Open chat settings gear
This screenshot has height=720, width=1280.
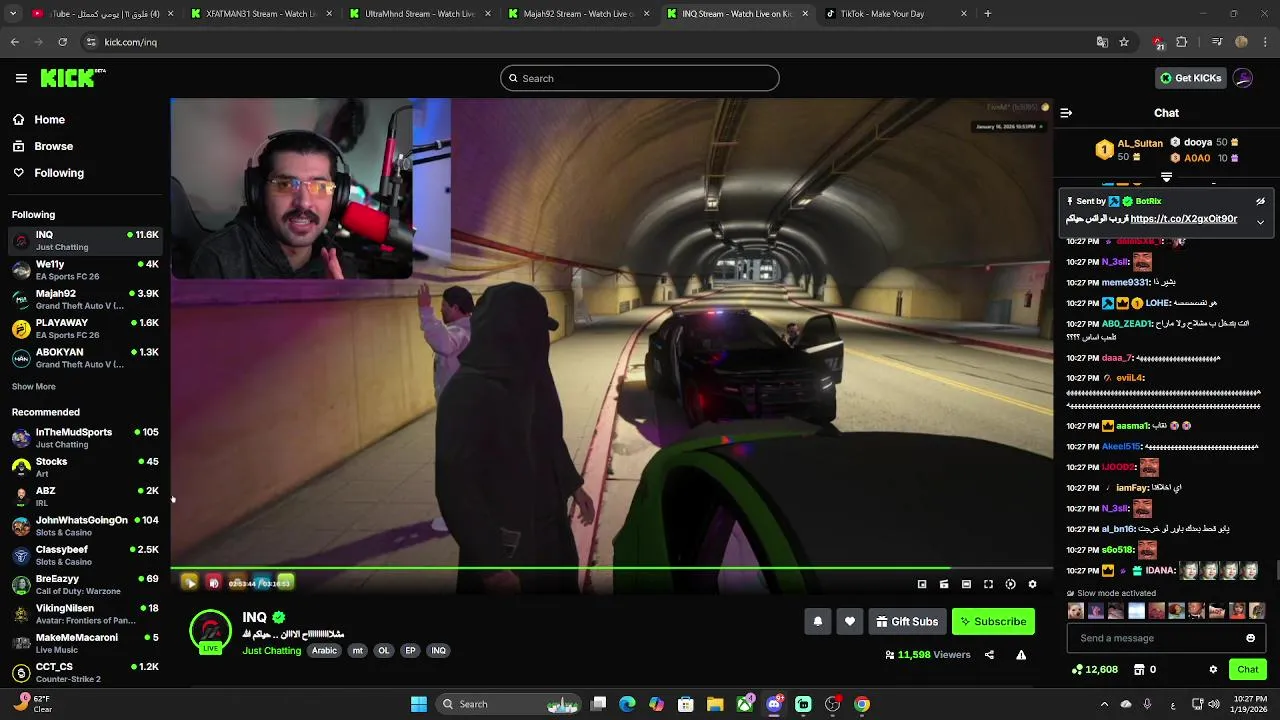tap(1213, 669)
